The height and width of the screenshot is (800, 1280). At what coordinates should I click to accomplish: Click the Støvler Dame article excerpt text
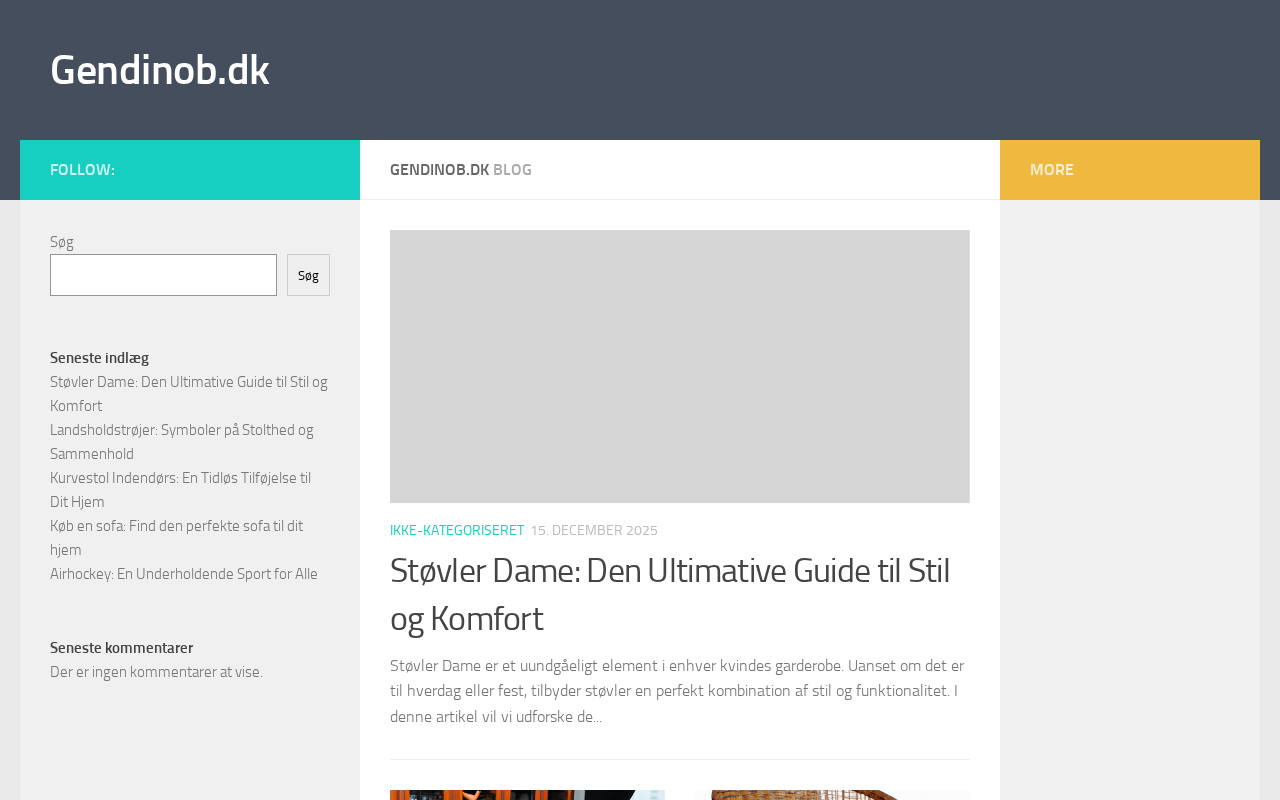coord(677,691)
